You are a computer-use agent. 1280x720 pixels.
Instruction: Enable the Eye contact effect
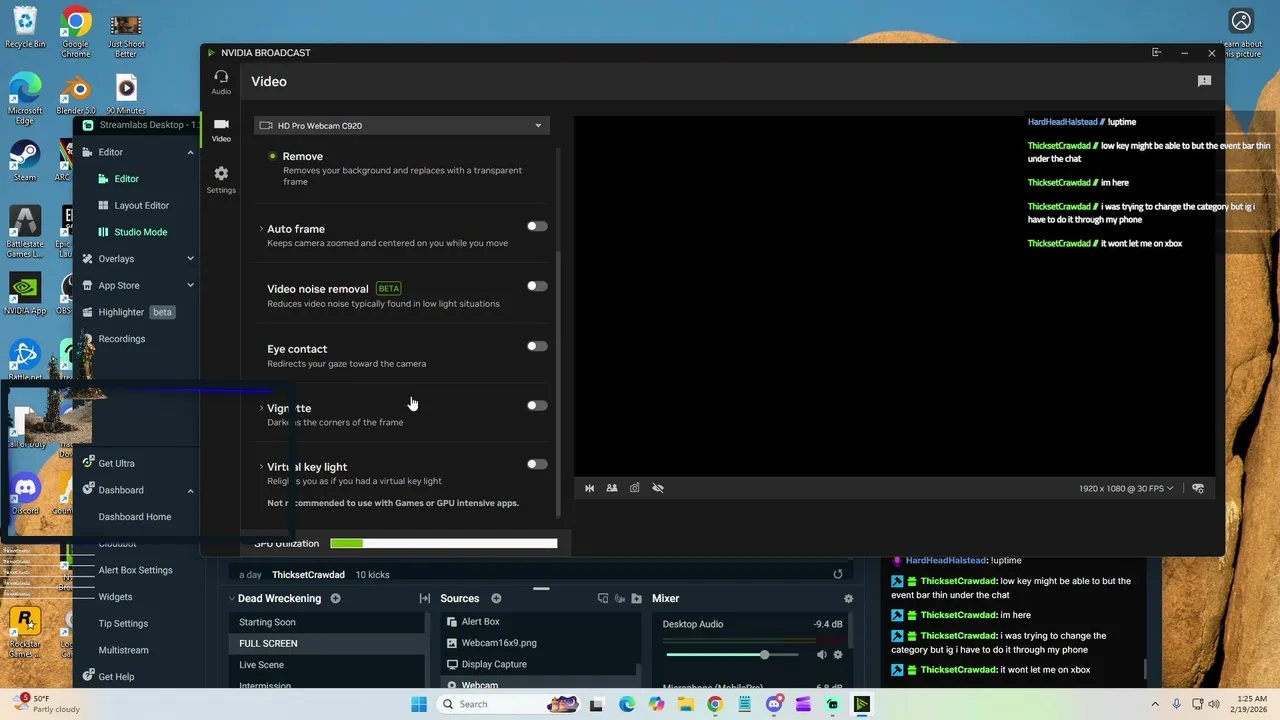(x=537, y=347)
